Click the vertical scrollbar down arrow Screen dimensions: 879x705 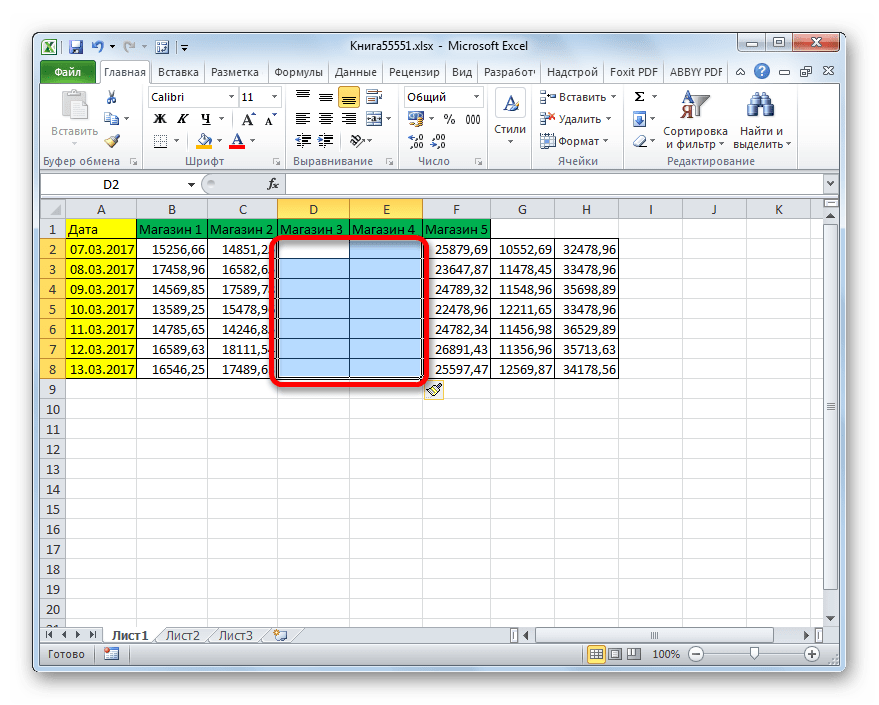point(830,618)
